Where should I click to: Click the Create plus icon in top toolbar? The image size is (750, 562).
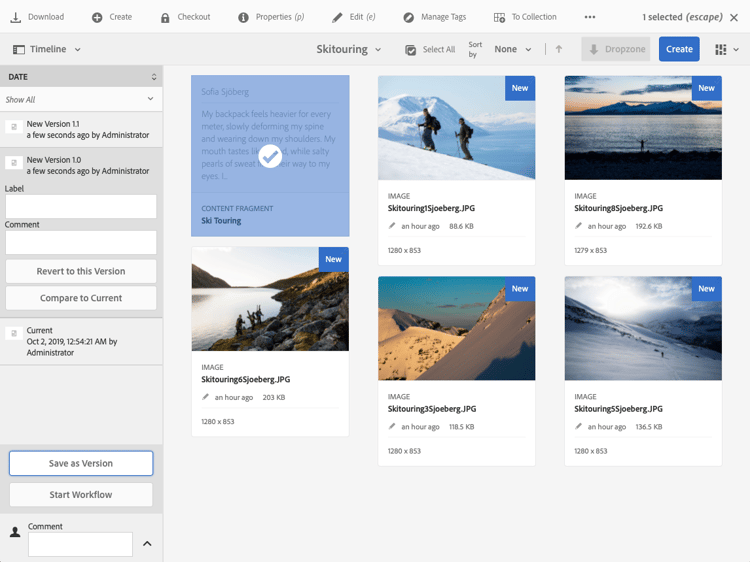click(97, 18)
